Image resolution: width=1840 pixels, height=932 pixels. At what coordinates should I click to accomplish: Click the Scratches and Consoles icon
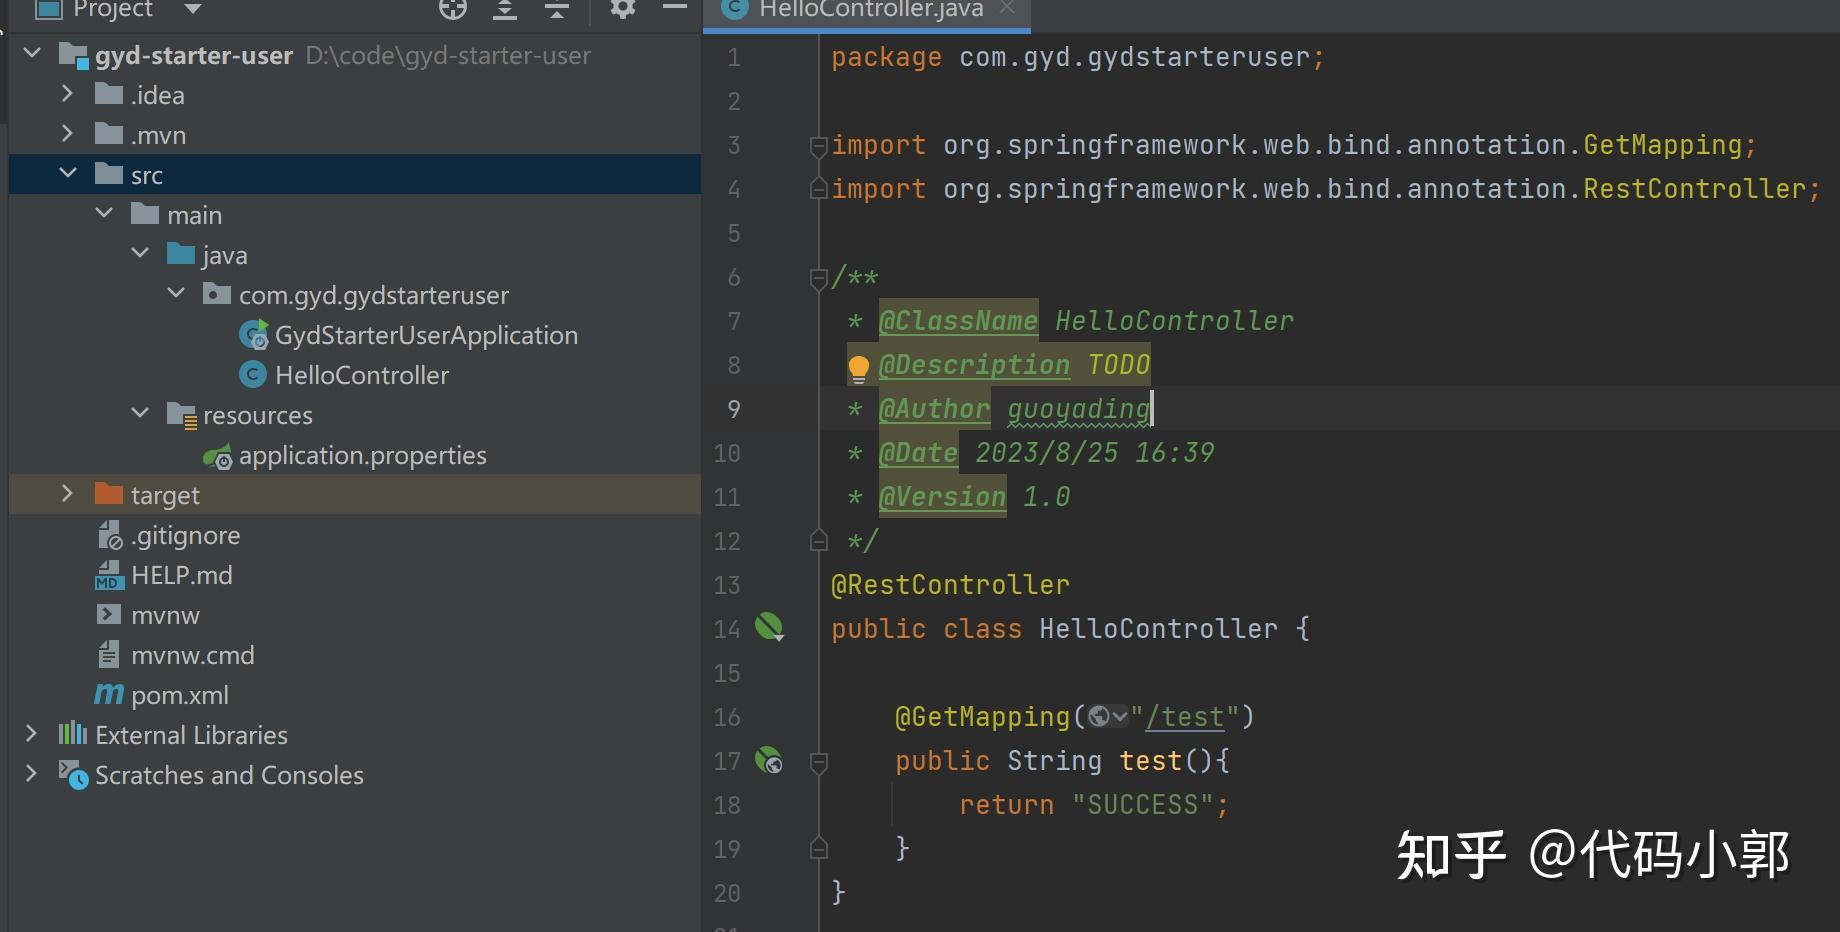tap(73, 775)
